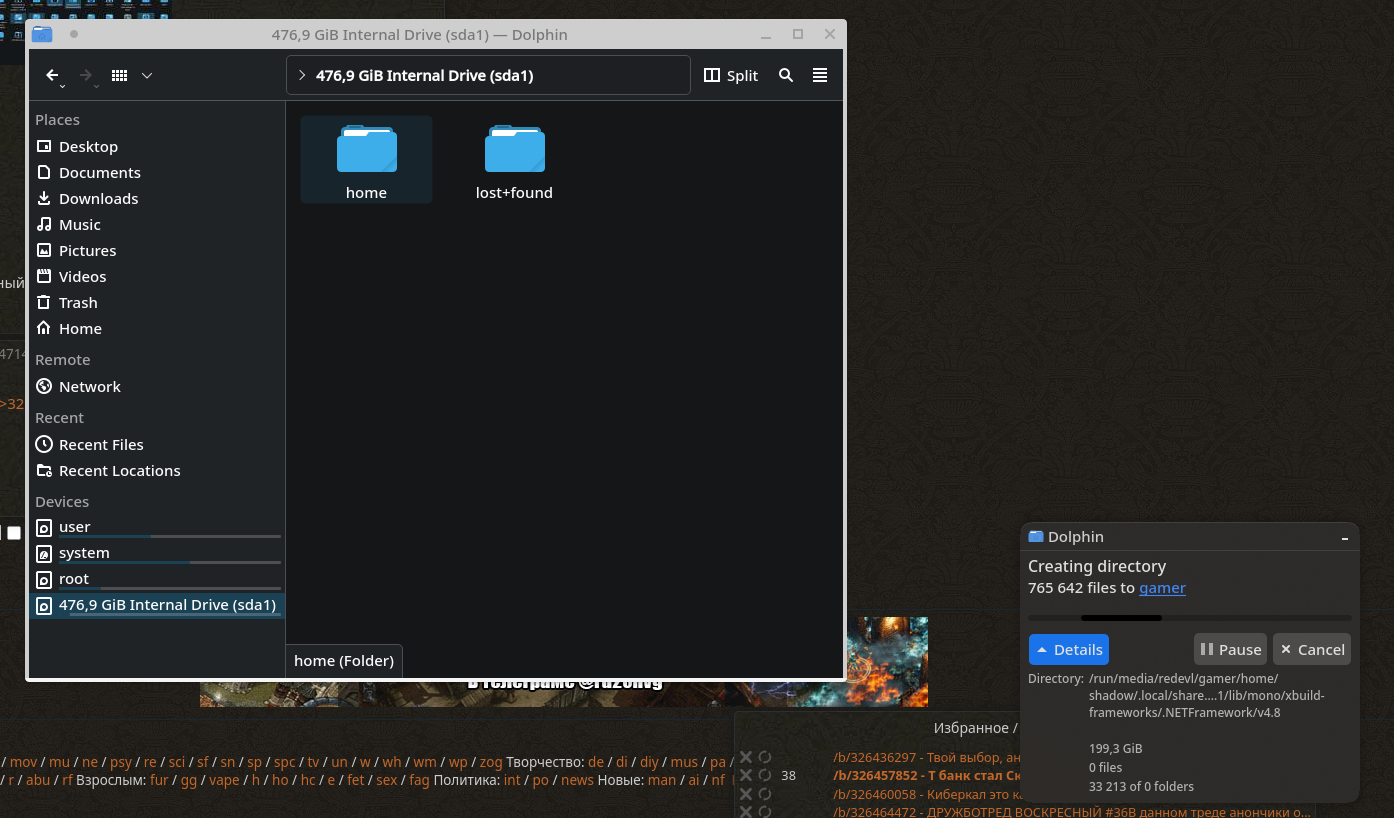Select the system device in sidebar

(84, 553)
